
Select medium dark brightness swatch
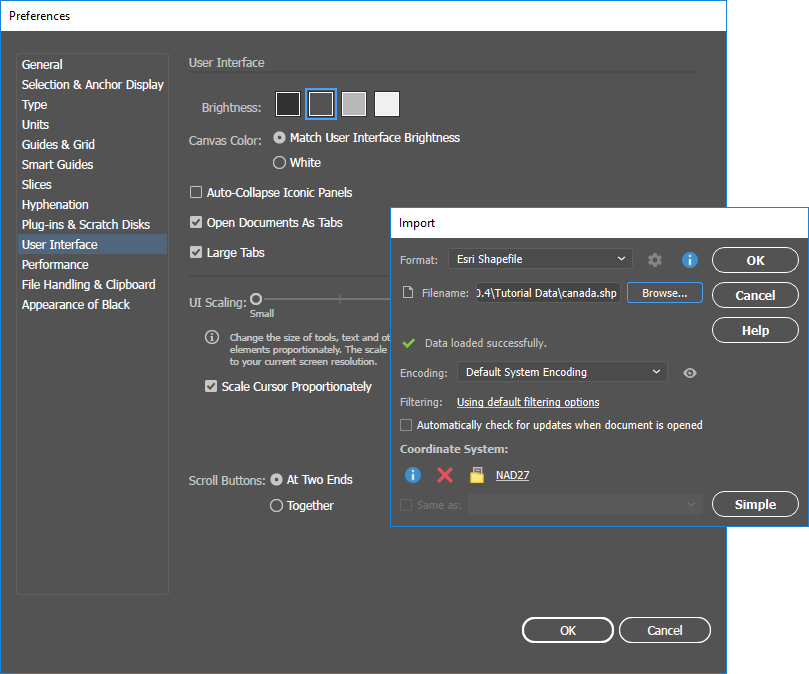pos(321,104)
